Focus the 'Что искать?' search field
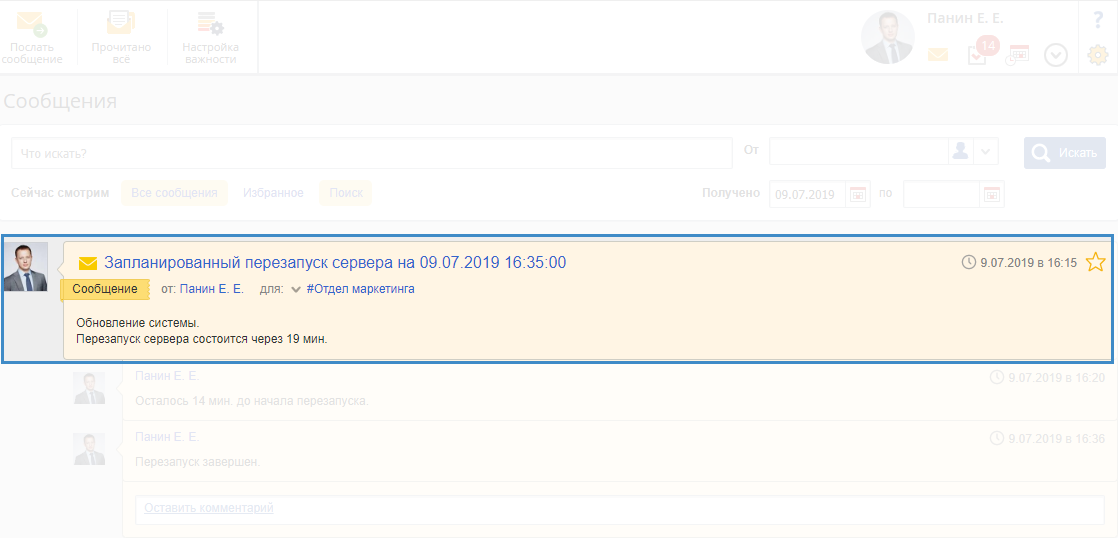Image resolution: width=1118 pixels, height=538 pixels. (371, 153)
